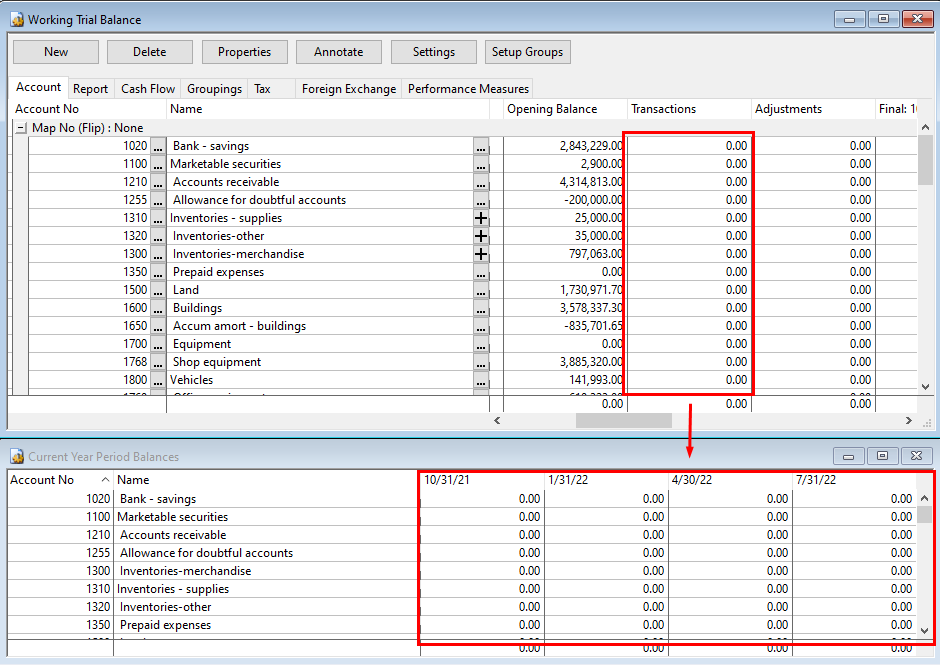Open account lookup beside account 1350
This screenshot has height=665, width=940.
(158, 272)
